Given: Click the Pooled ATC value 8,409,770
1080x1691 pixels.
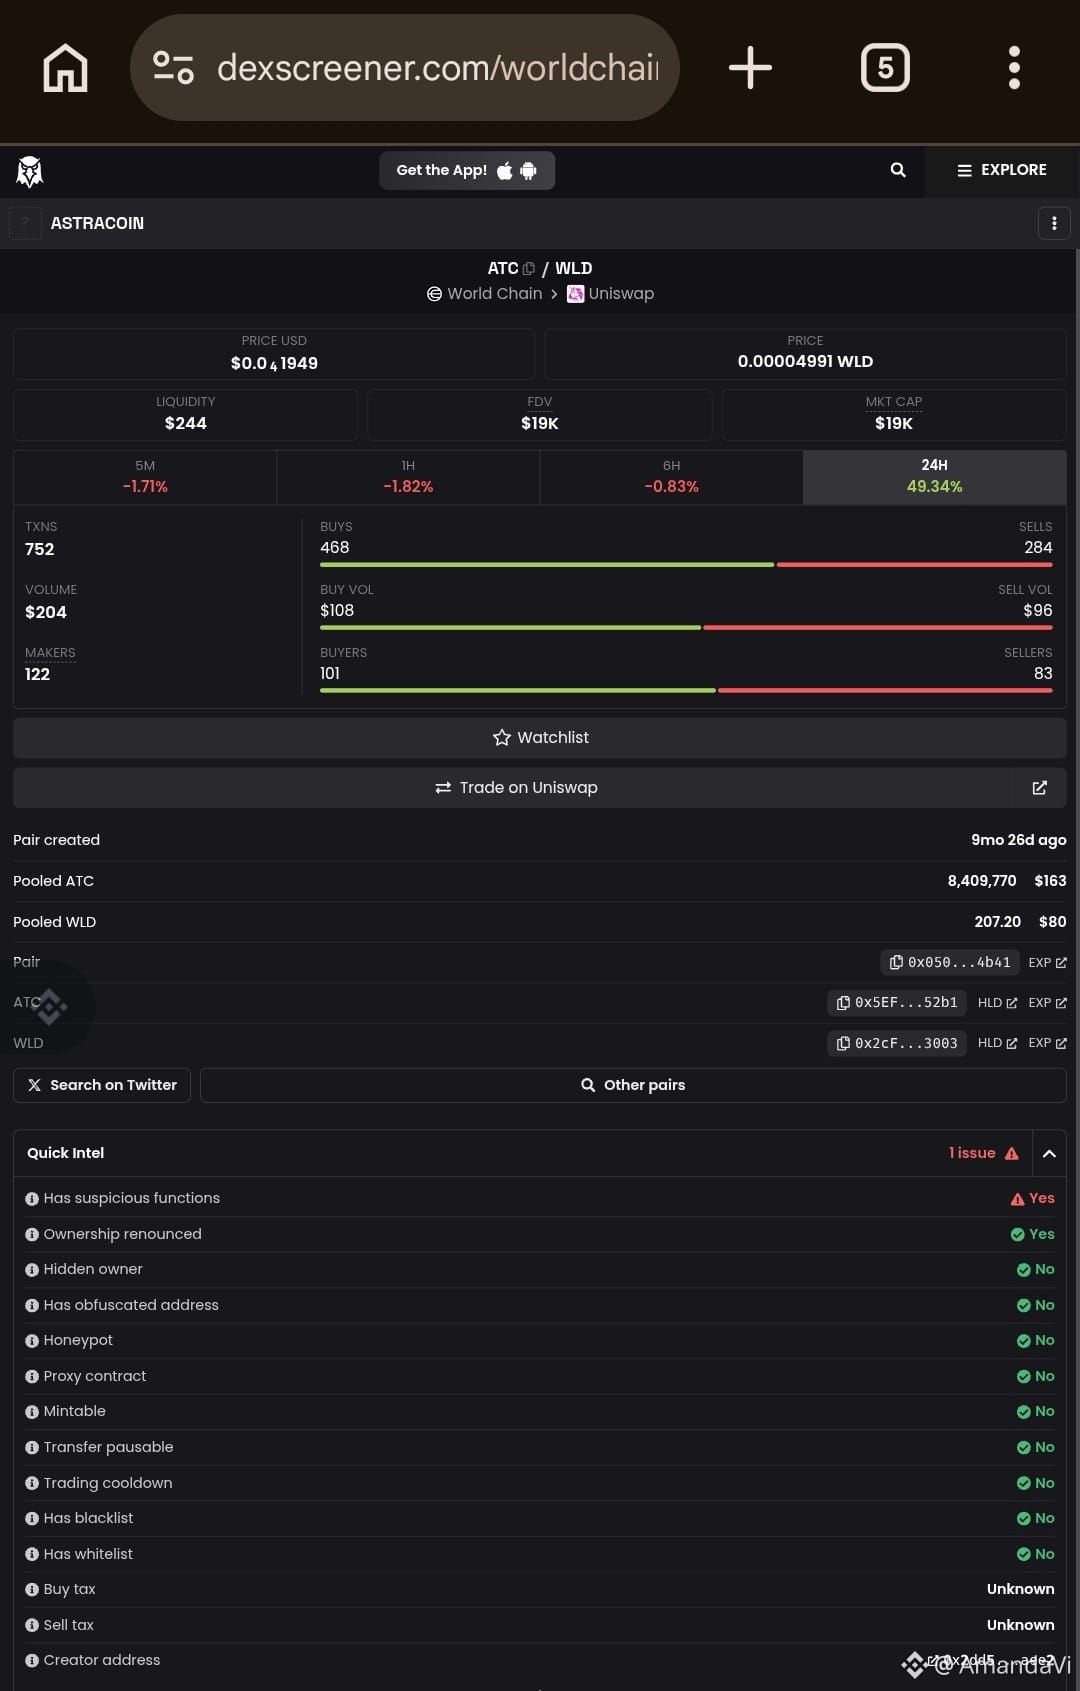Looking at the screenshot, I should (x=982, y=881).
